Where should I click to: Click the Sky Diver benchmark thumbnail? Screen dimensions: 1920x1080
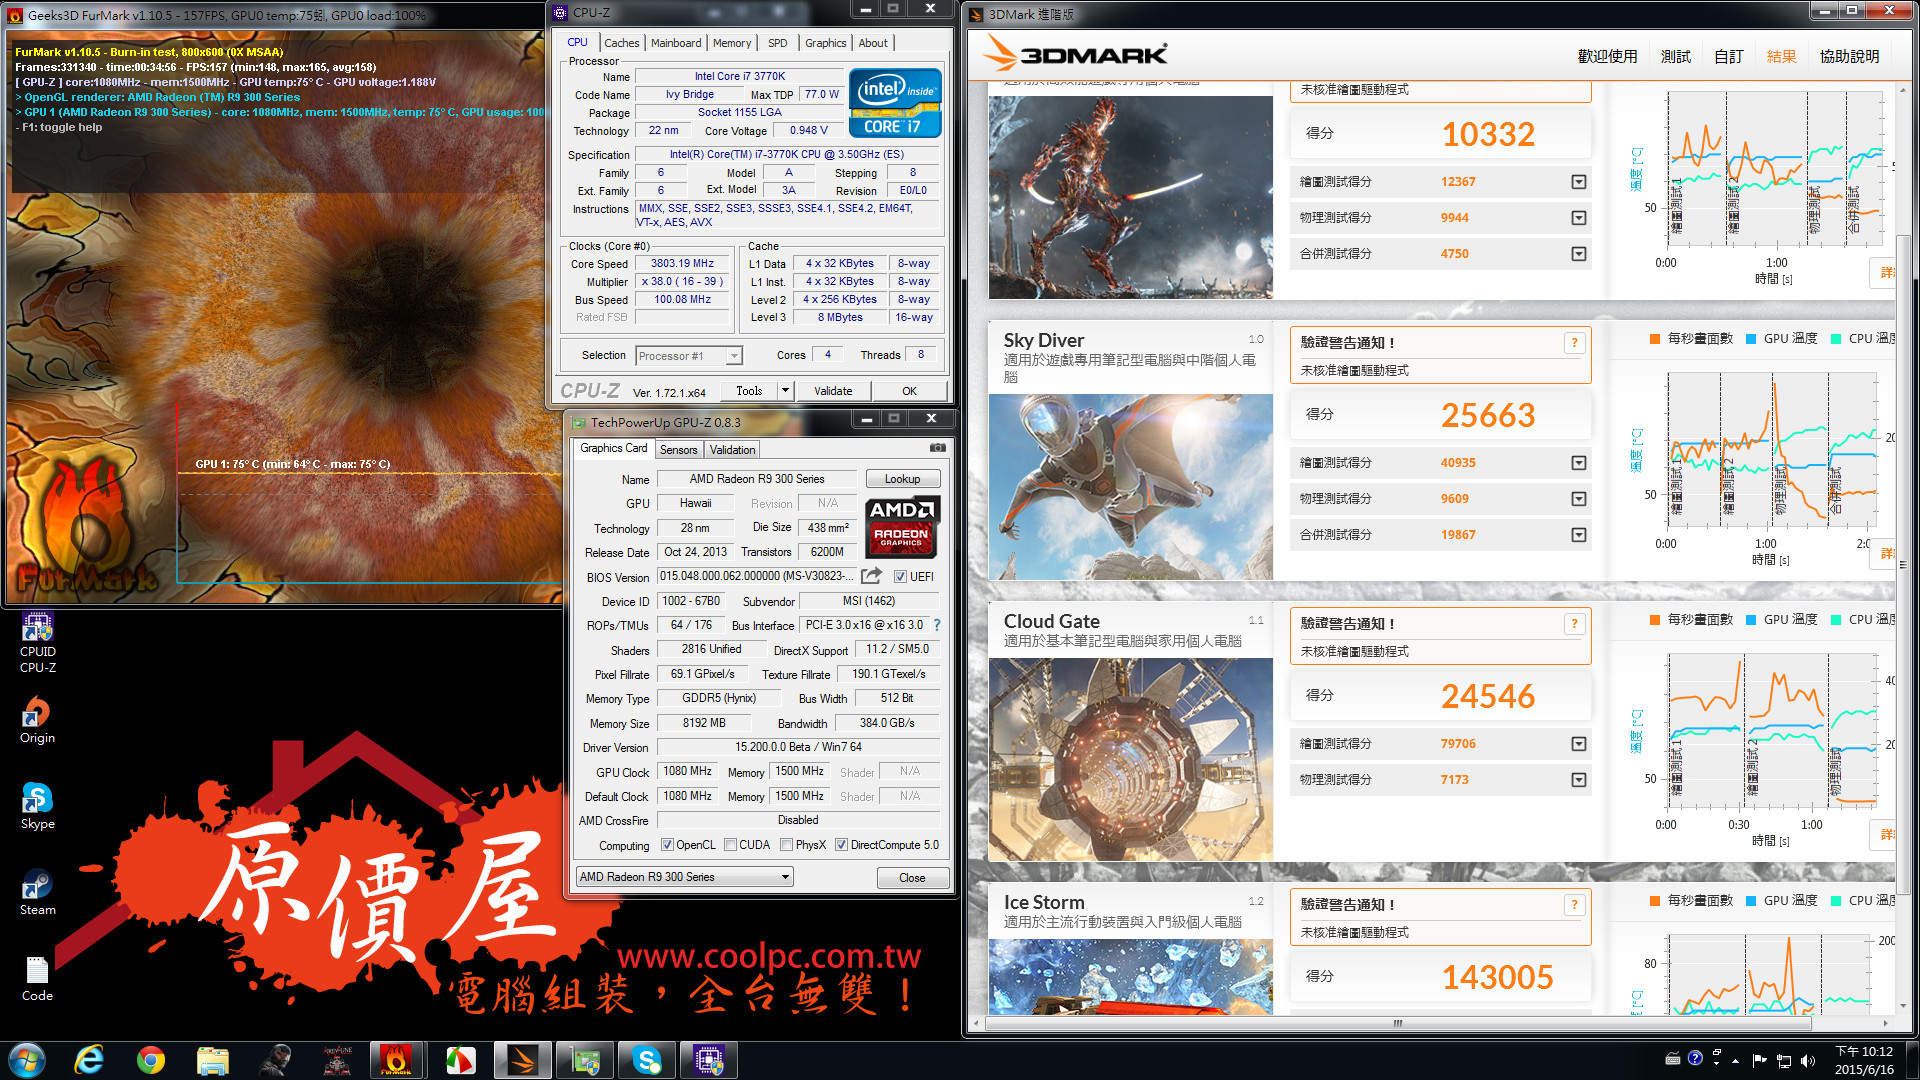(x=1130, y=487)
